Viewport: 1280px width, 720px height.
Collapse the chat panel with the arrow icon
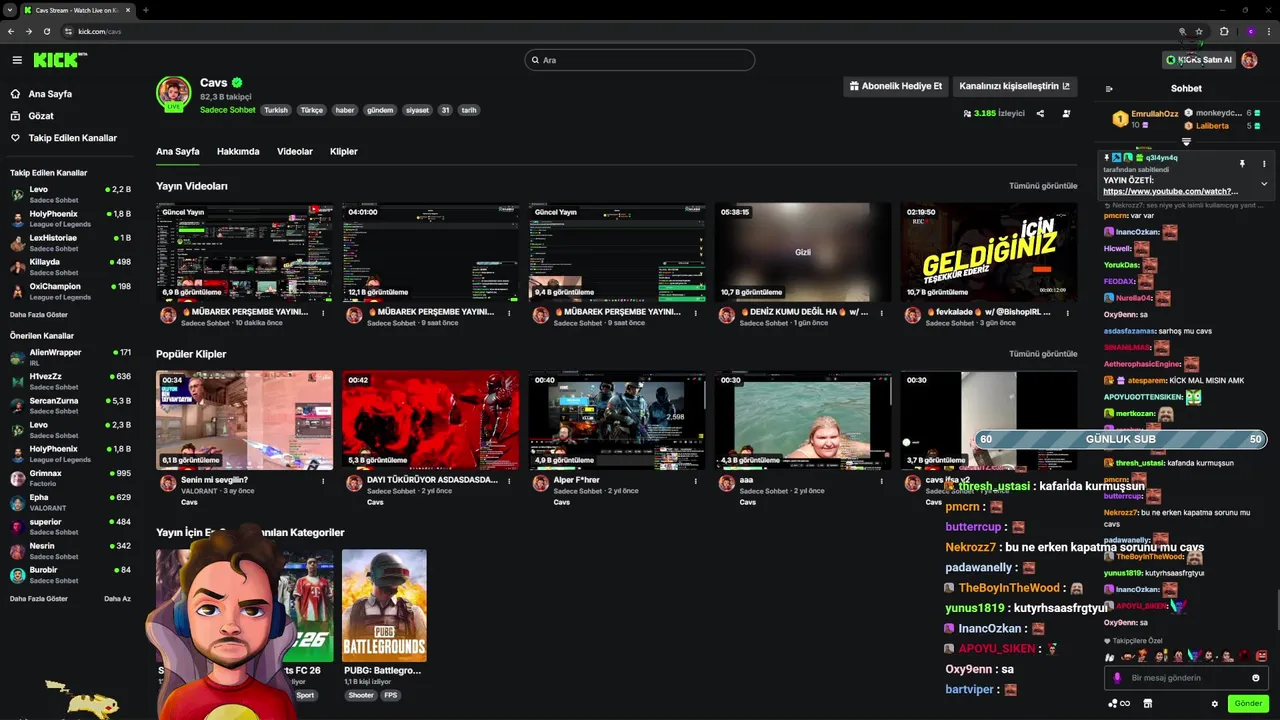(x=1109, y=89)
